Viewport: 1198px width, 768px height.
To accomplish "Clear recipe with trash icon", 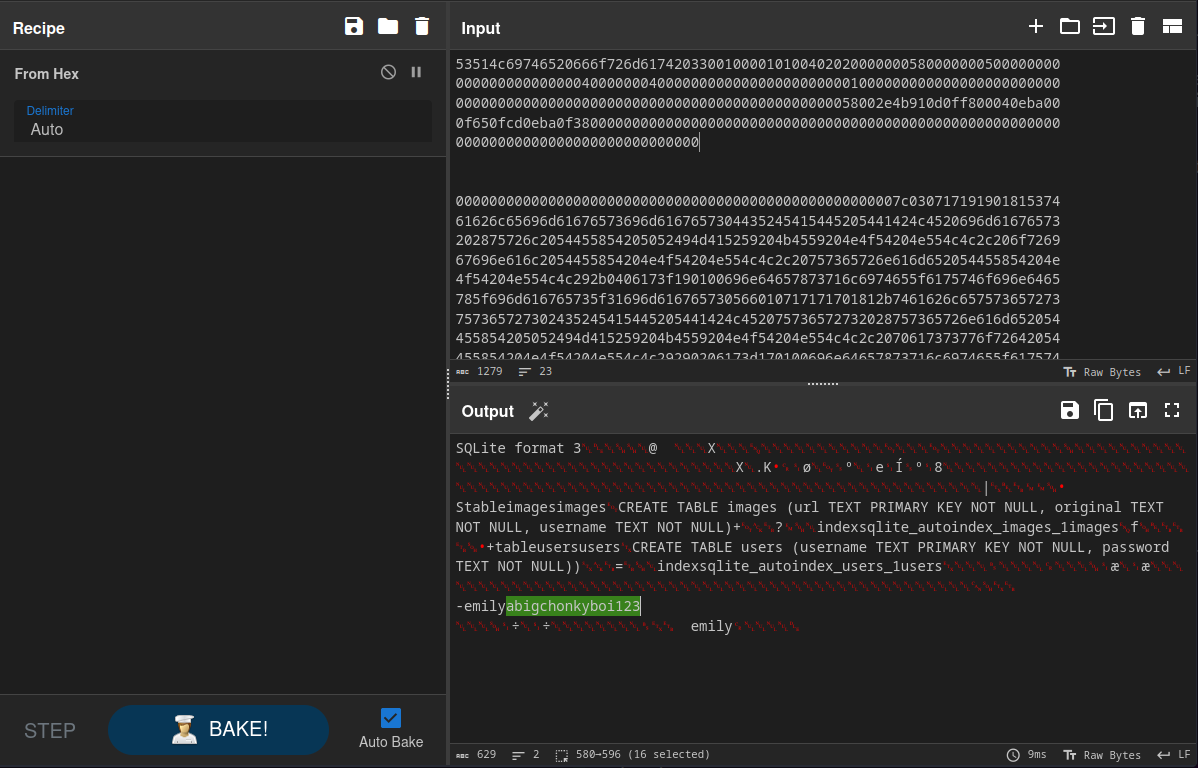I will [422, 27].
